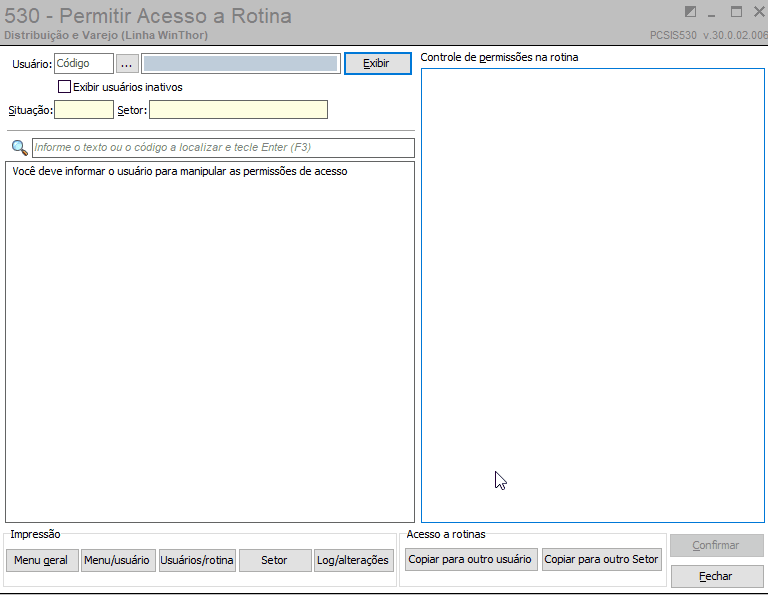Print the Menu geral report
The image size is (768, 595).
[x=42, y=560]
